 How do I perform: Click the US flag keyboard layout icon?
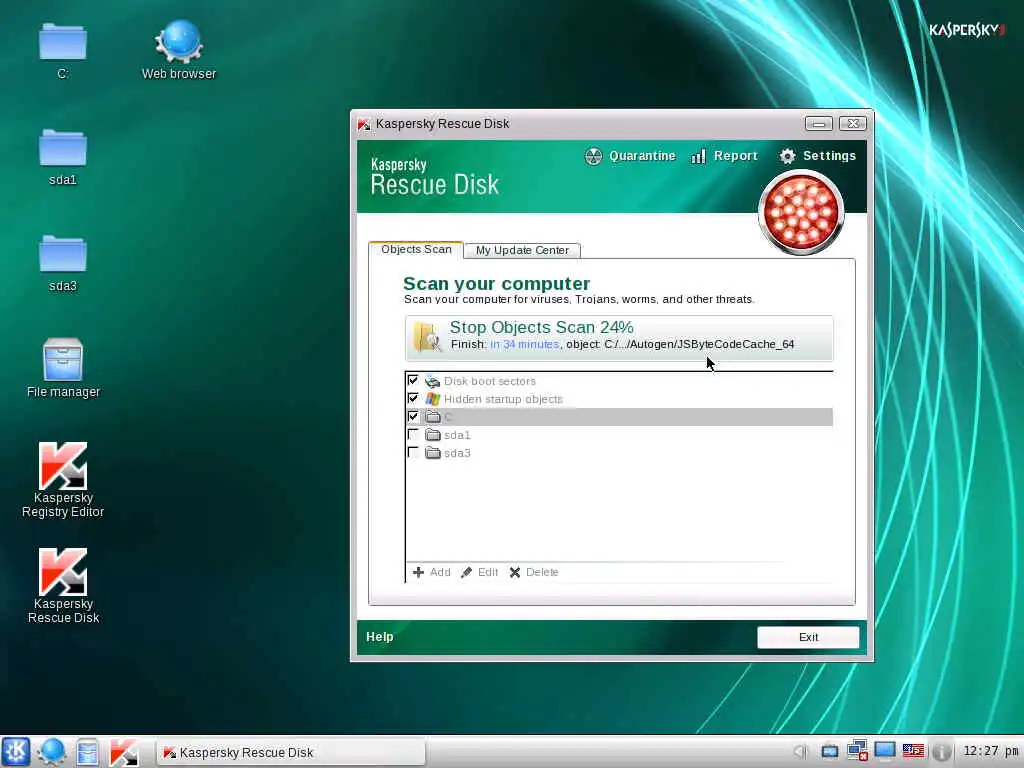tap(913, 751)
